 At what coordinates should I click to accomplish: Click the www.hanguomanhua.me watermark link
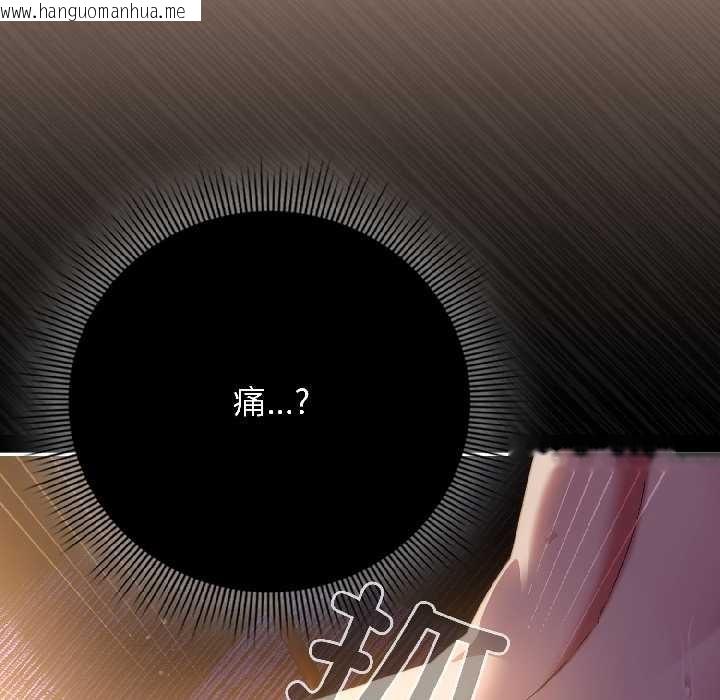tap(94, 11)
